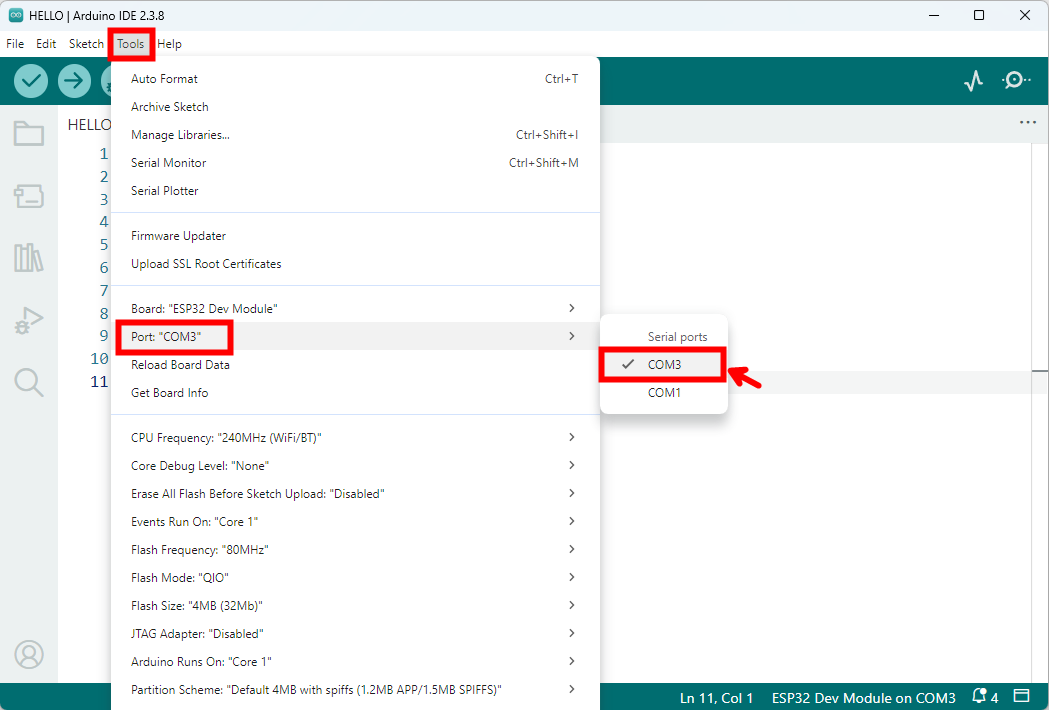Expand the Flash Size: "4MB (32Mb)" submenu
1049x710 pixels.
coord(355,606)
